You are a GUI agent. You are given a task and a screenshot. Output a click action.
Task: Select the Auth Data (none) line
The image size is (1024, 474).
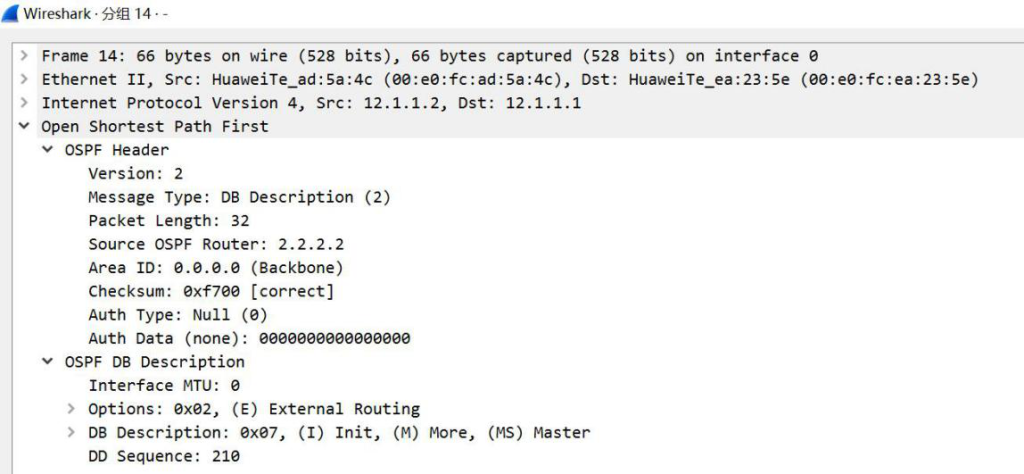[249, 338]
